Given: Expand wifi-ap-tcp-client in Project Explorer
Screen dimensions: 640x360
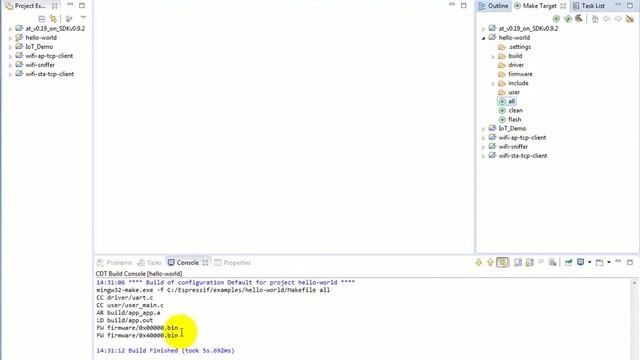Looking at the screenshot, I should click(x=10, y=56).
